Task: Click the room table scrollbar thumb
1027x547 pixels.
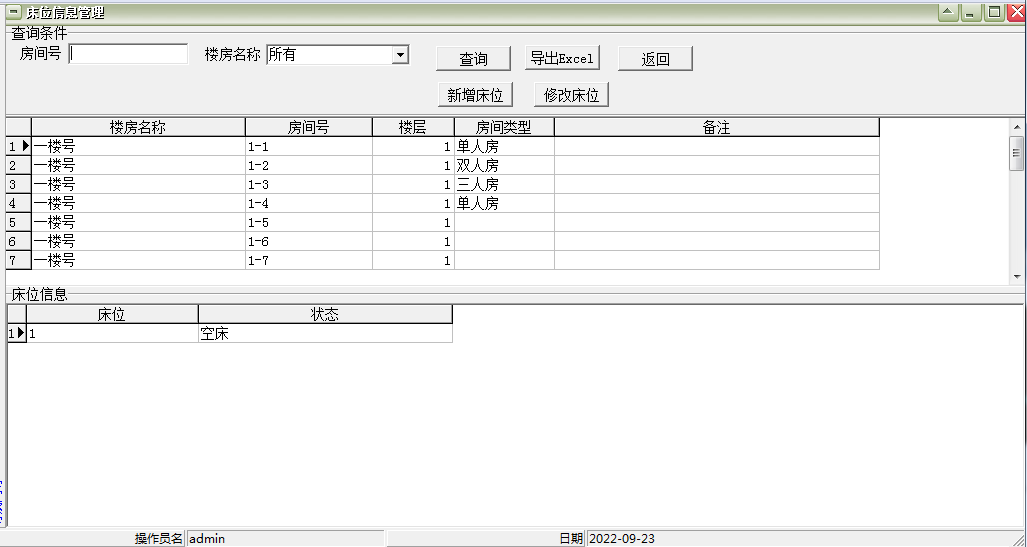Action: coord(1017,153)
